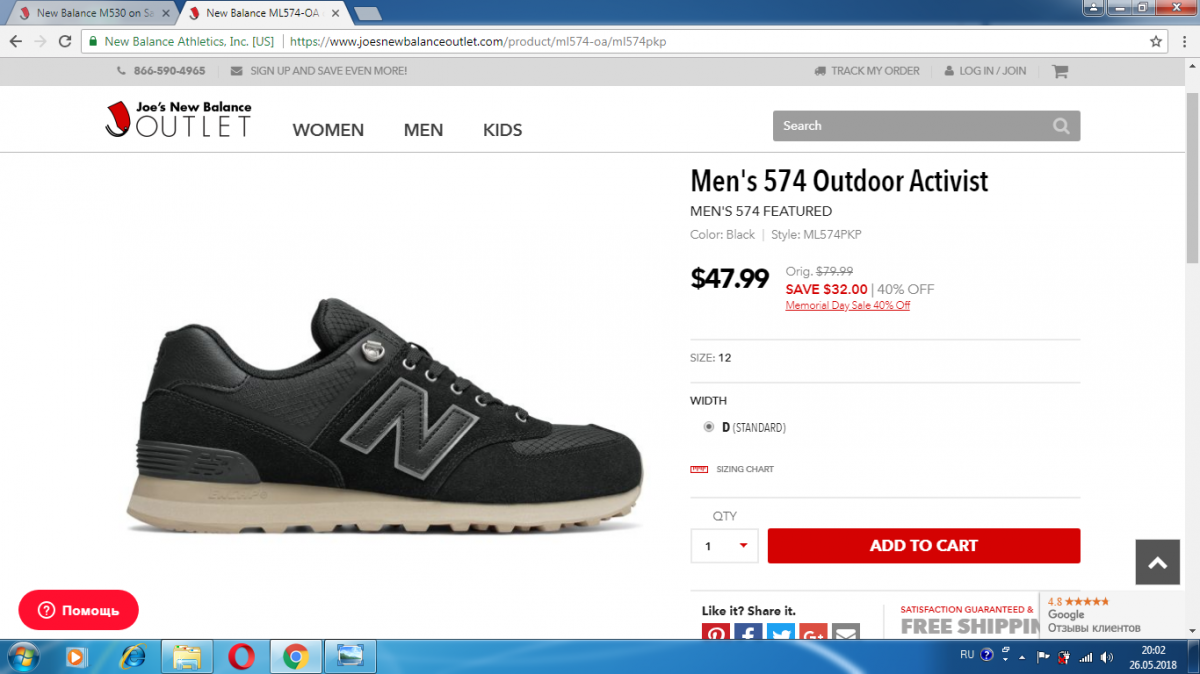Open the shopping cart icon
Image resolution: width=1200 pixels, height=674 pixels.
click(1060, 71)
